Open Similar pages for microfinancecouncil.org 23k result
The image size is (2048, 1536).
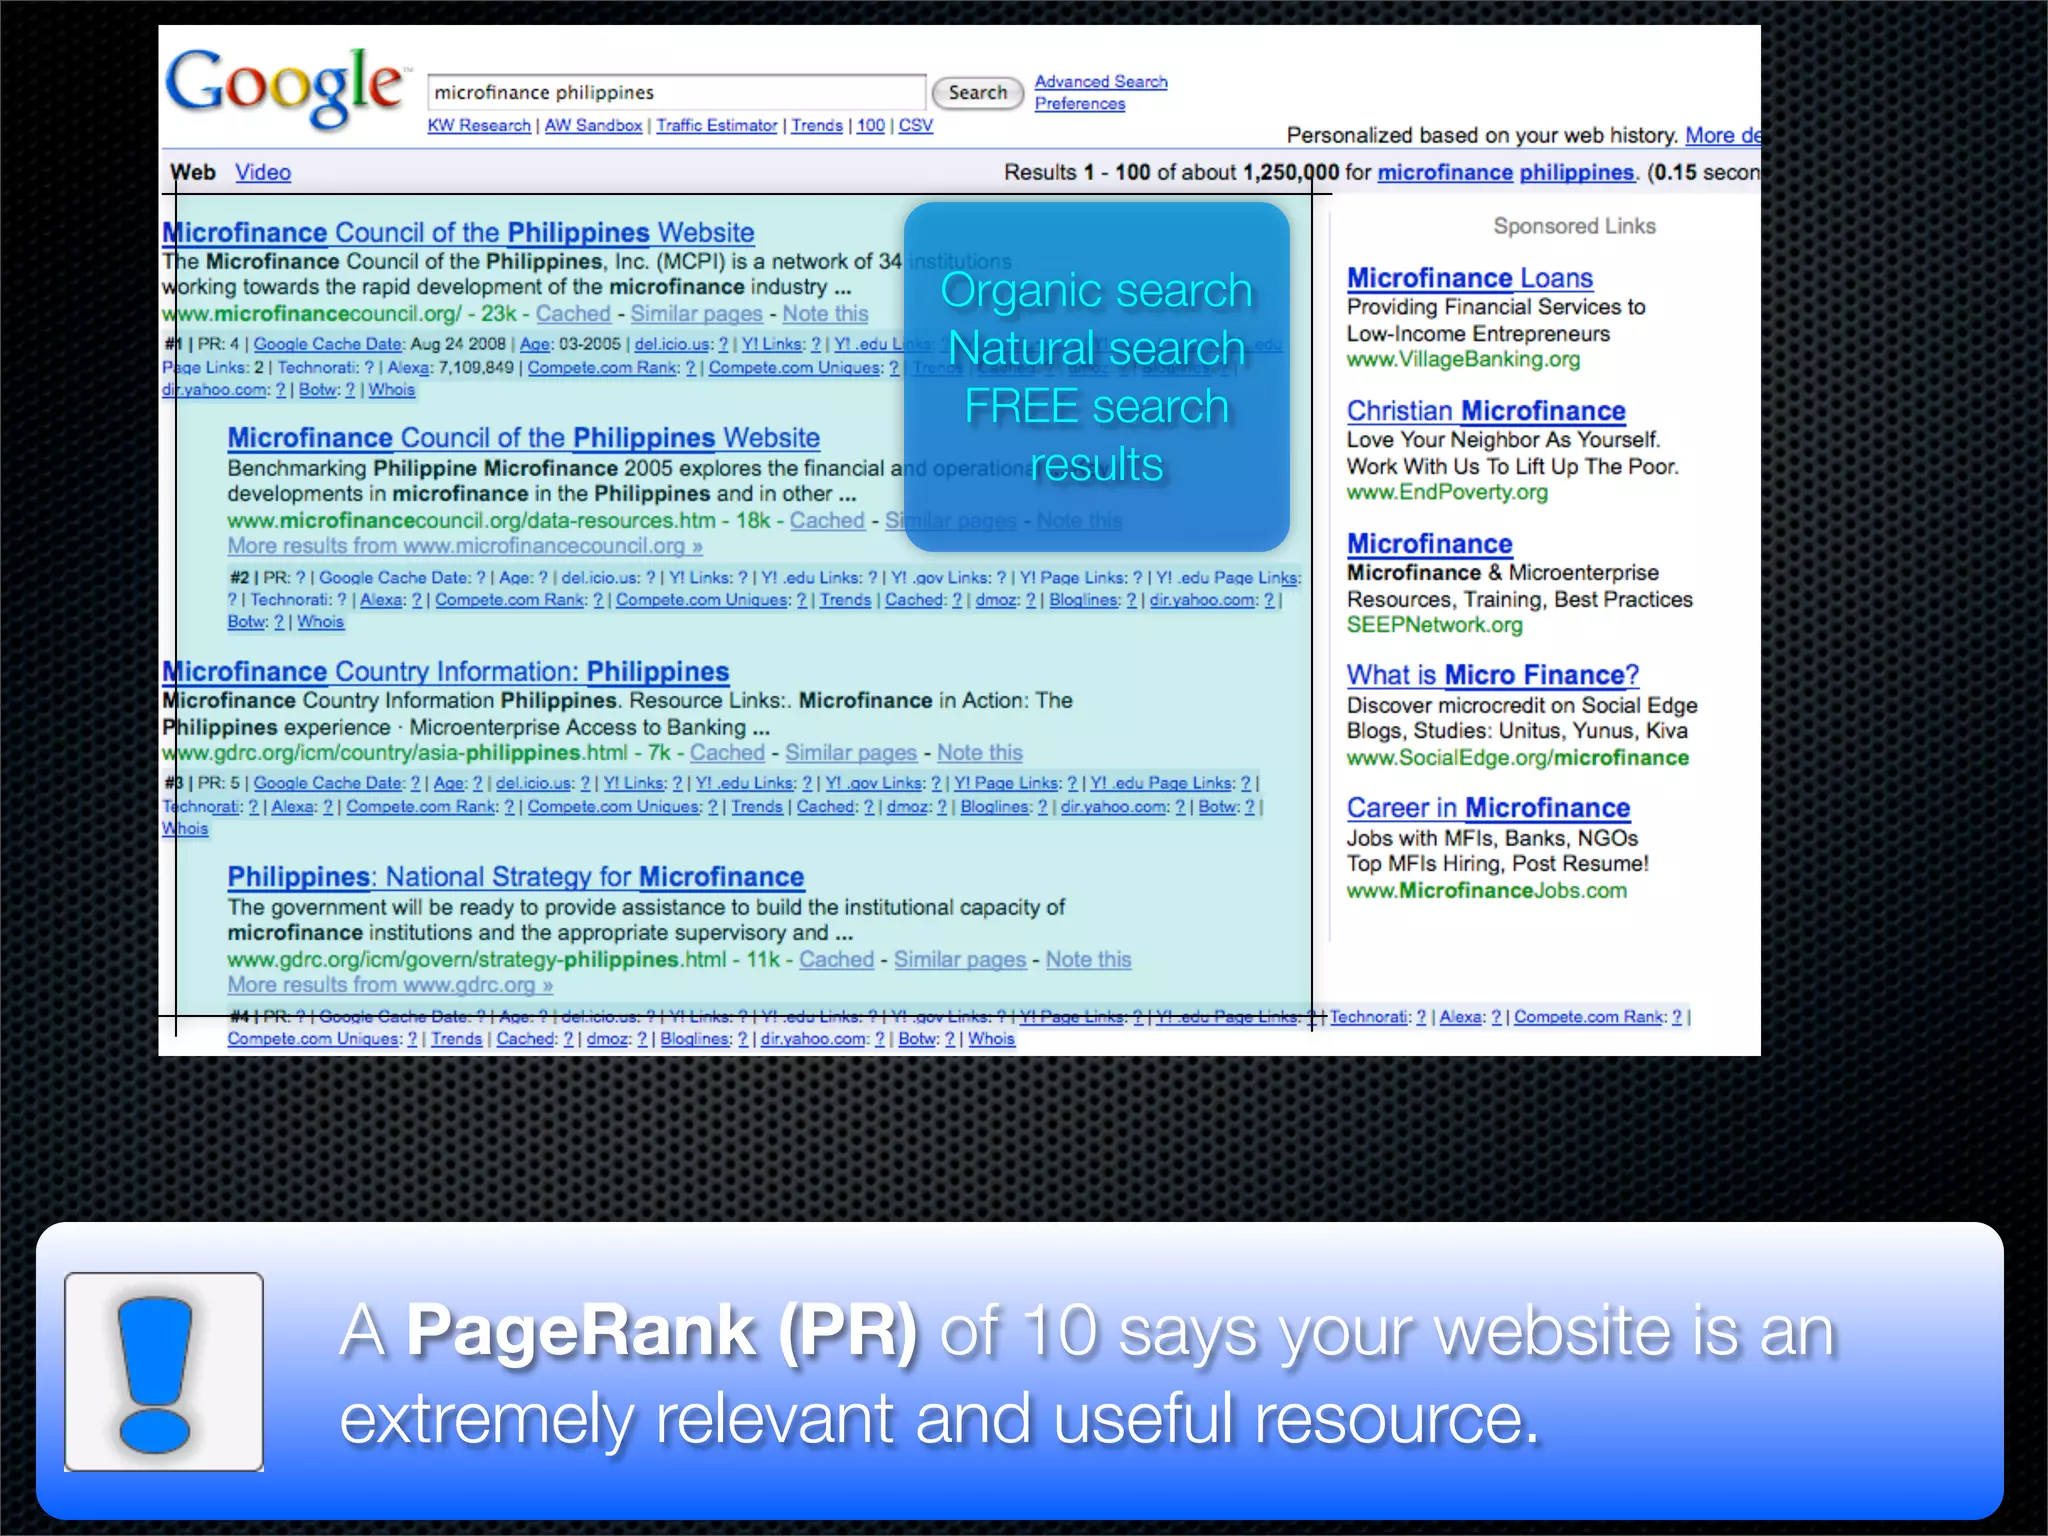696,313
